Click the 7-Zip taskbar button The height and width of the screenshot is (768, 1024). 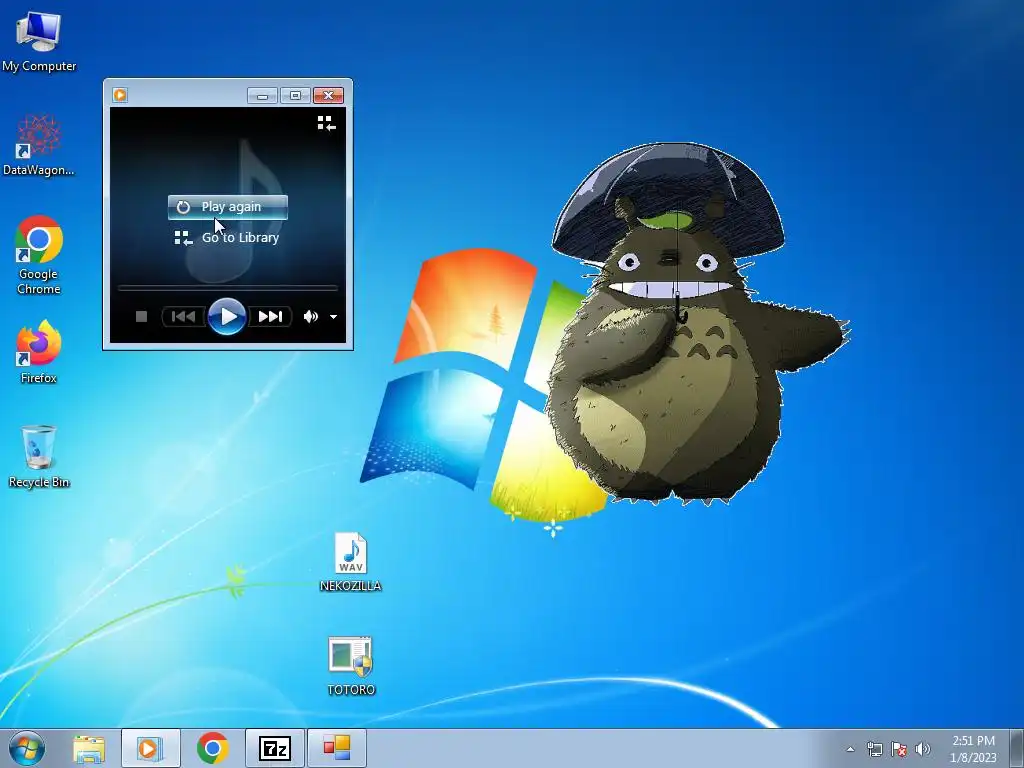(x=275, y=748)
